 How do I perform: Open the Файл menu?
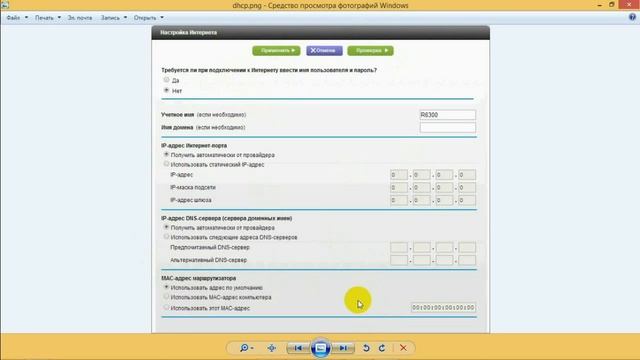(17, 18)
